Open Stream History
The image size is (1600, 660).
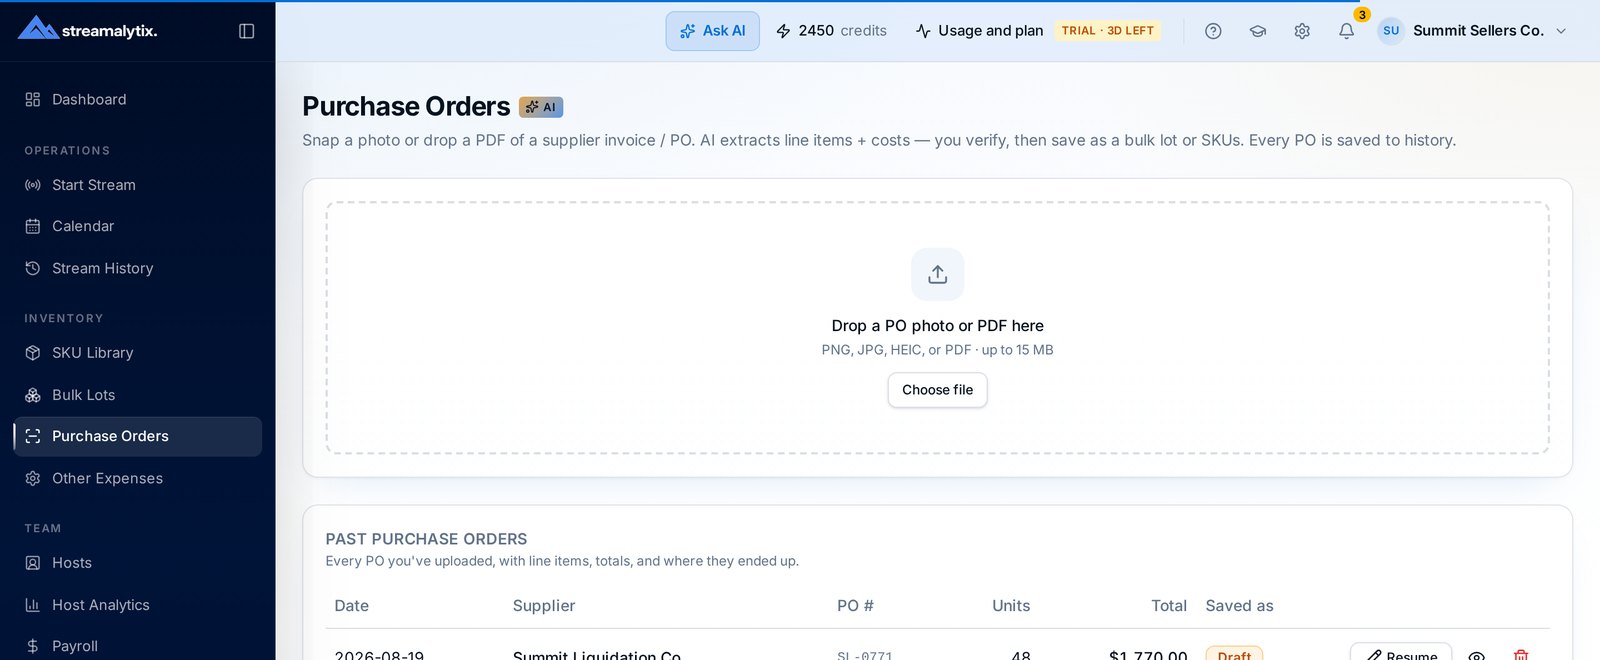137,268
